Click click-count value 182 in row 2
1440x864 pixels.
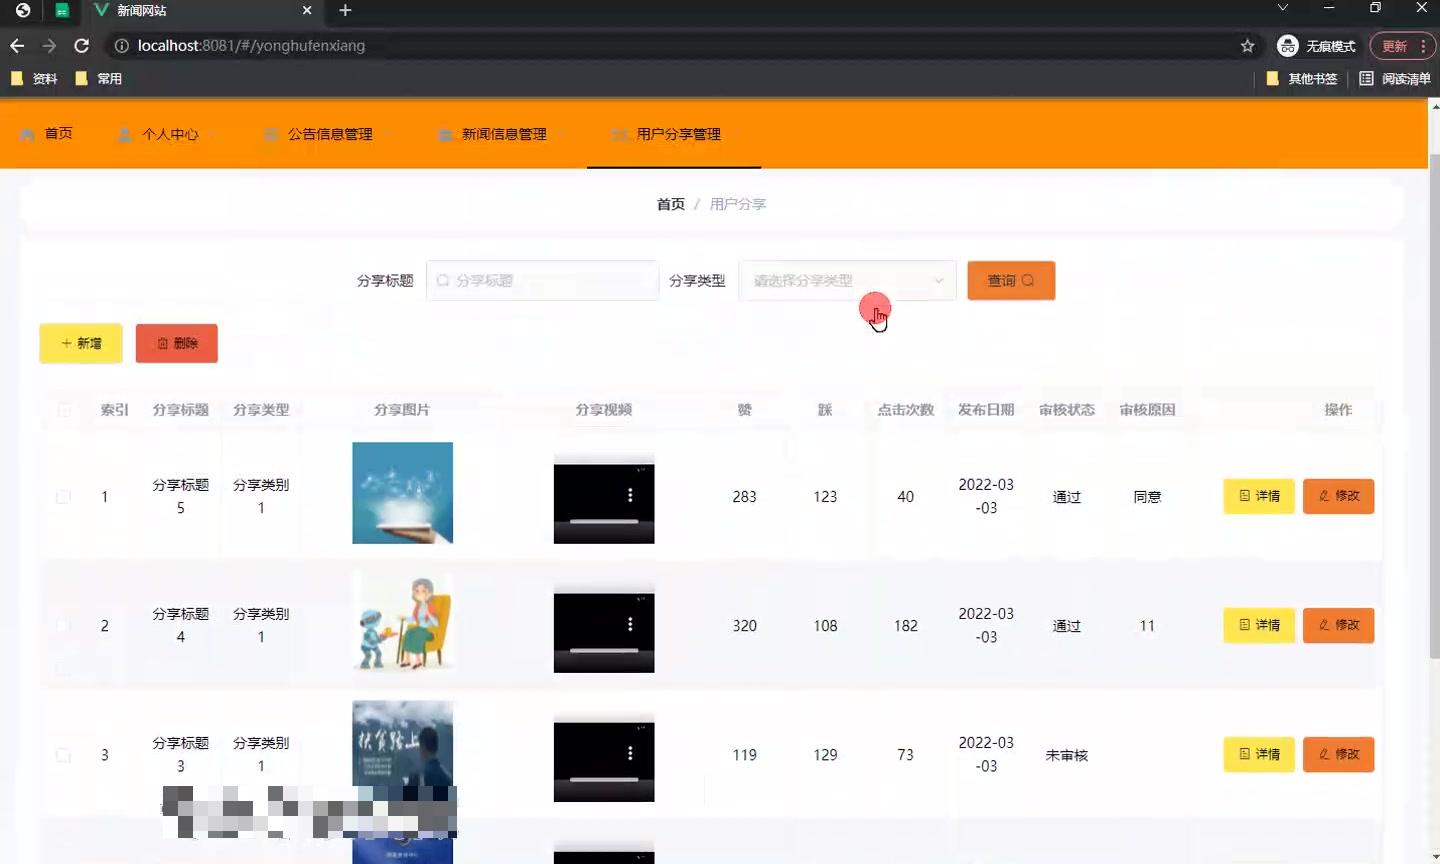[x=905, y=626]
